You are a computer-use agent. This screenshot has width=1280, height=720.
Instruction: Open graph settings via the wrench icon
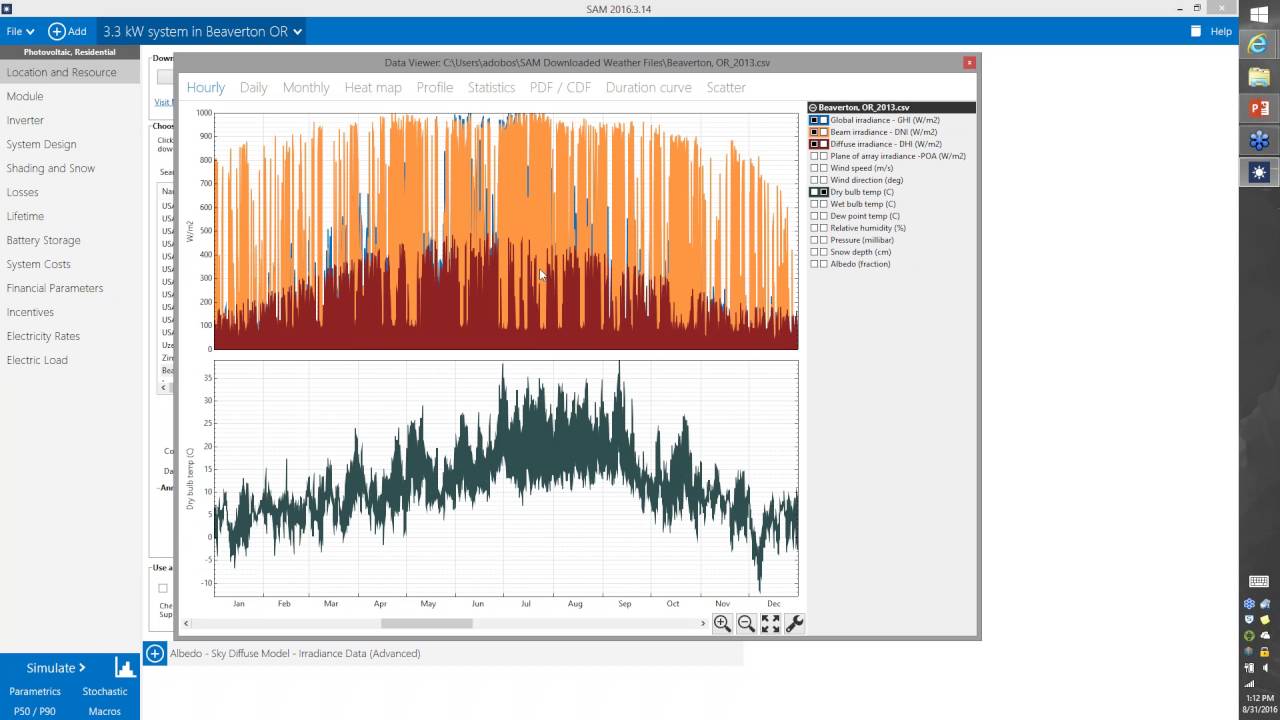(x=795, y=624)
